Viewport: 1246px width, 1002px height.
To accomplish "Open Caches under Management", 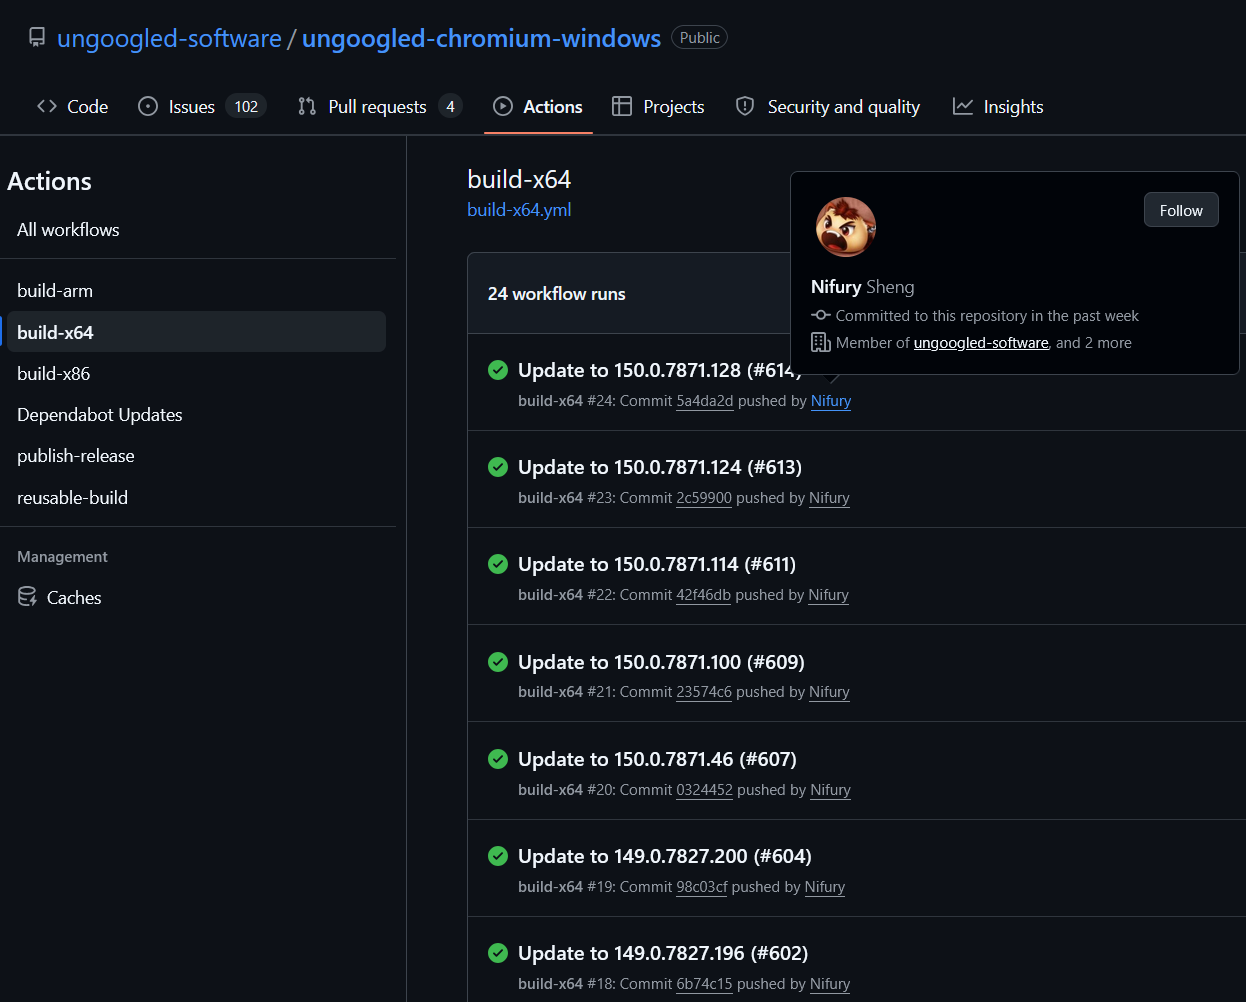I will click(74, 597).
